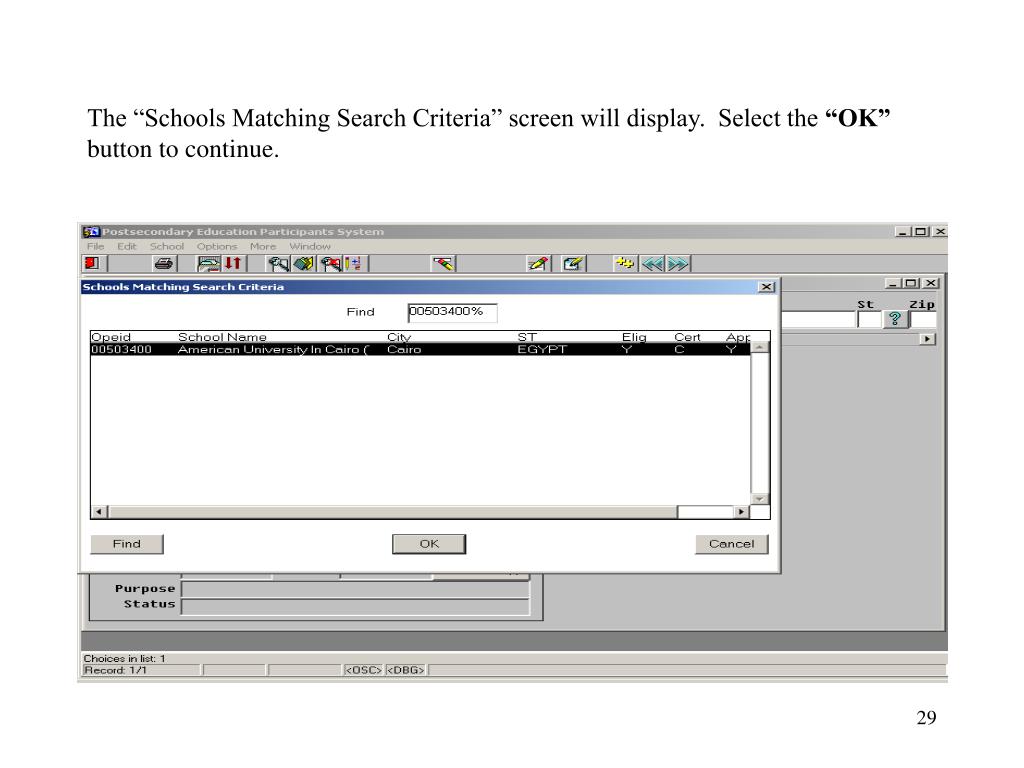Image resolution: width=1024 pixels, height=768 pixels.
Task: Click the Opeid value 00503400
Action: pyautogui.click(x=121, y=349)
